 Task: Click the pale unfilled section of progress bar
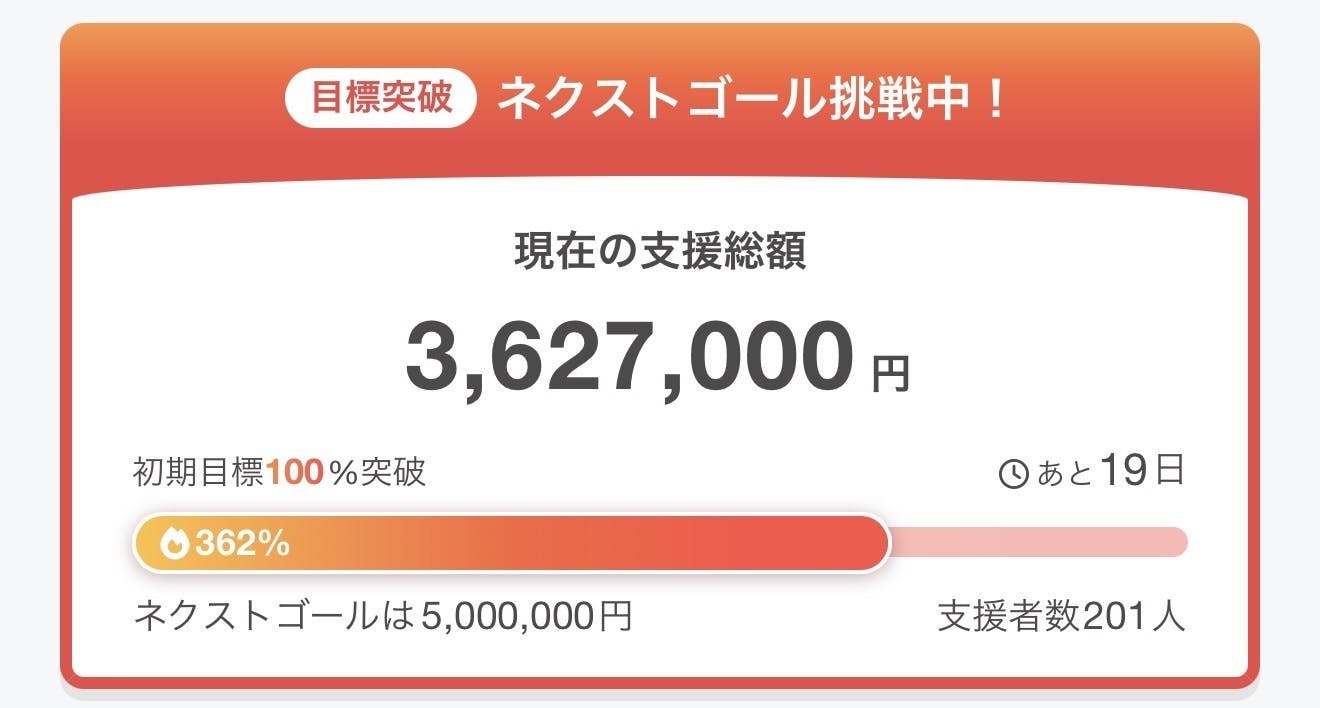pos(1040,542)
